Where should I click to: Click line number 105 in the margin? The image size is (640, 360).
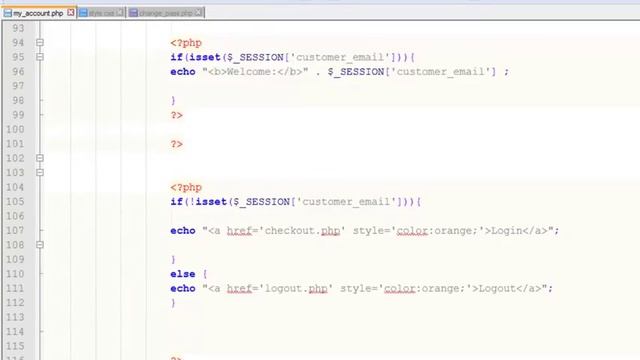pyautogui.click(x=15, y=202)
